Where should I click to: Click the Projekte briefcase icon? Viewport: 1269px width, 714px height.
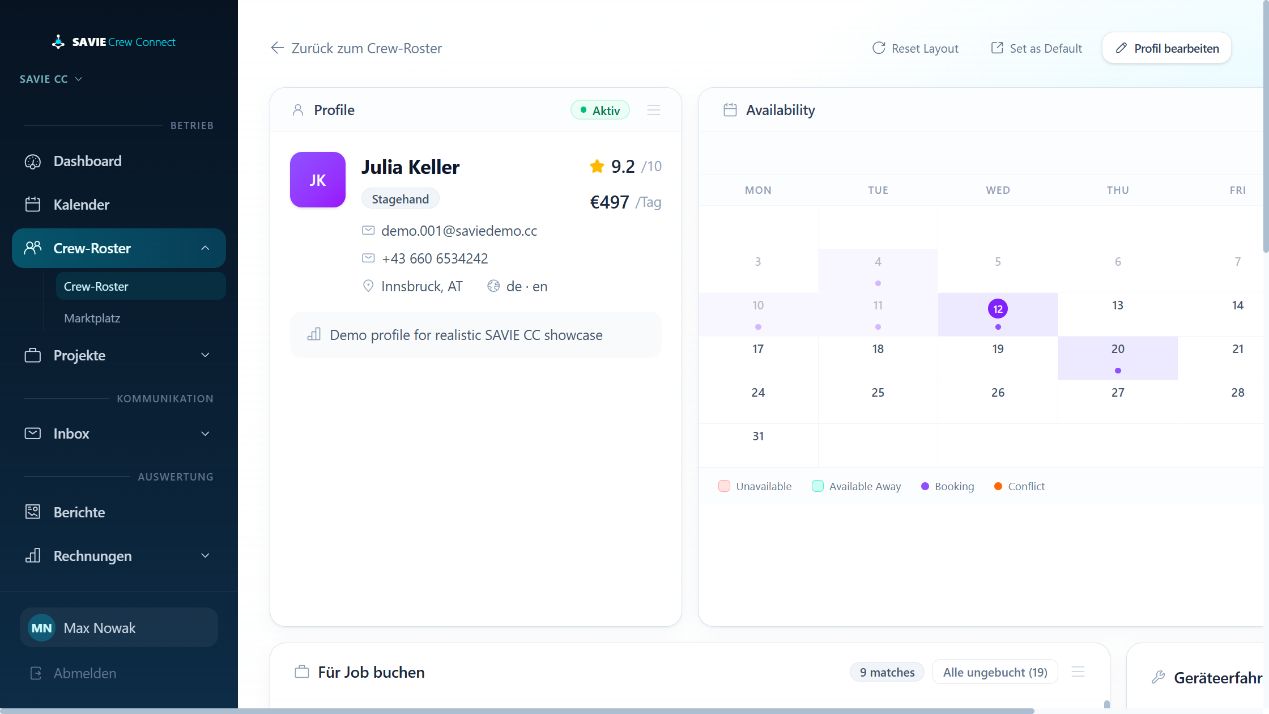[33, 355]
